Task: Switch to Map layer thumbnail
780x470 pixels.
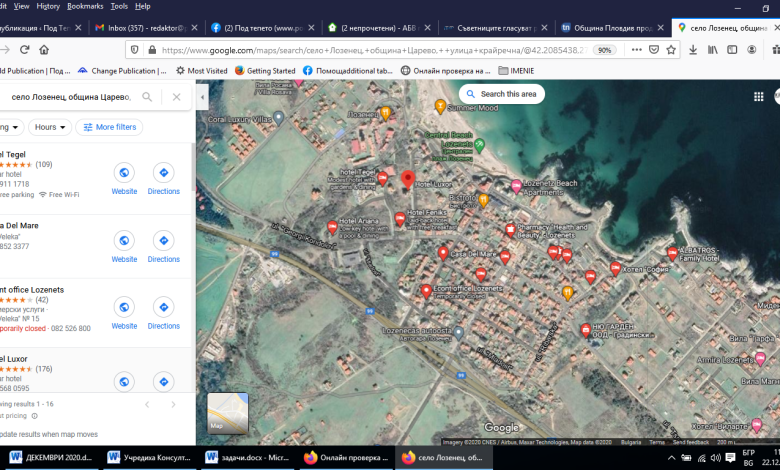Action: (x=228, y=413)
